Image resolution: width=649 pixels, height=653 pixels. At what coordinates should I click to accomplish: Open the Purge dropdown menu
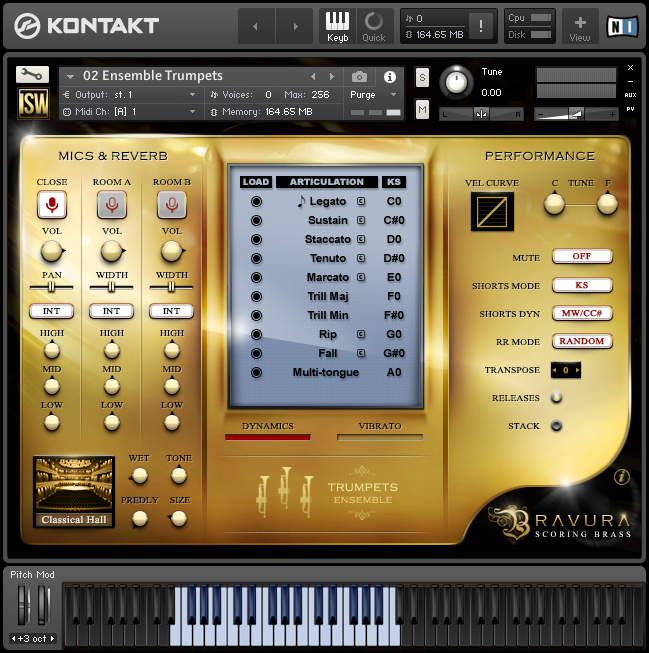tap(373, 95)
